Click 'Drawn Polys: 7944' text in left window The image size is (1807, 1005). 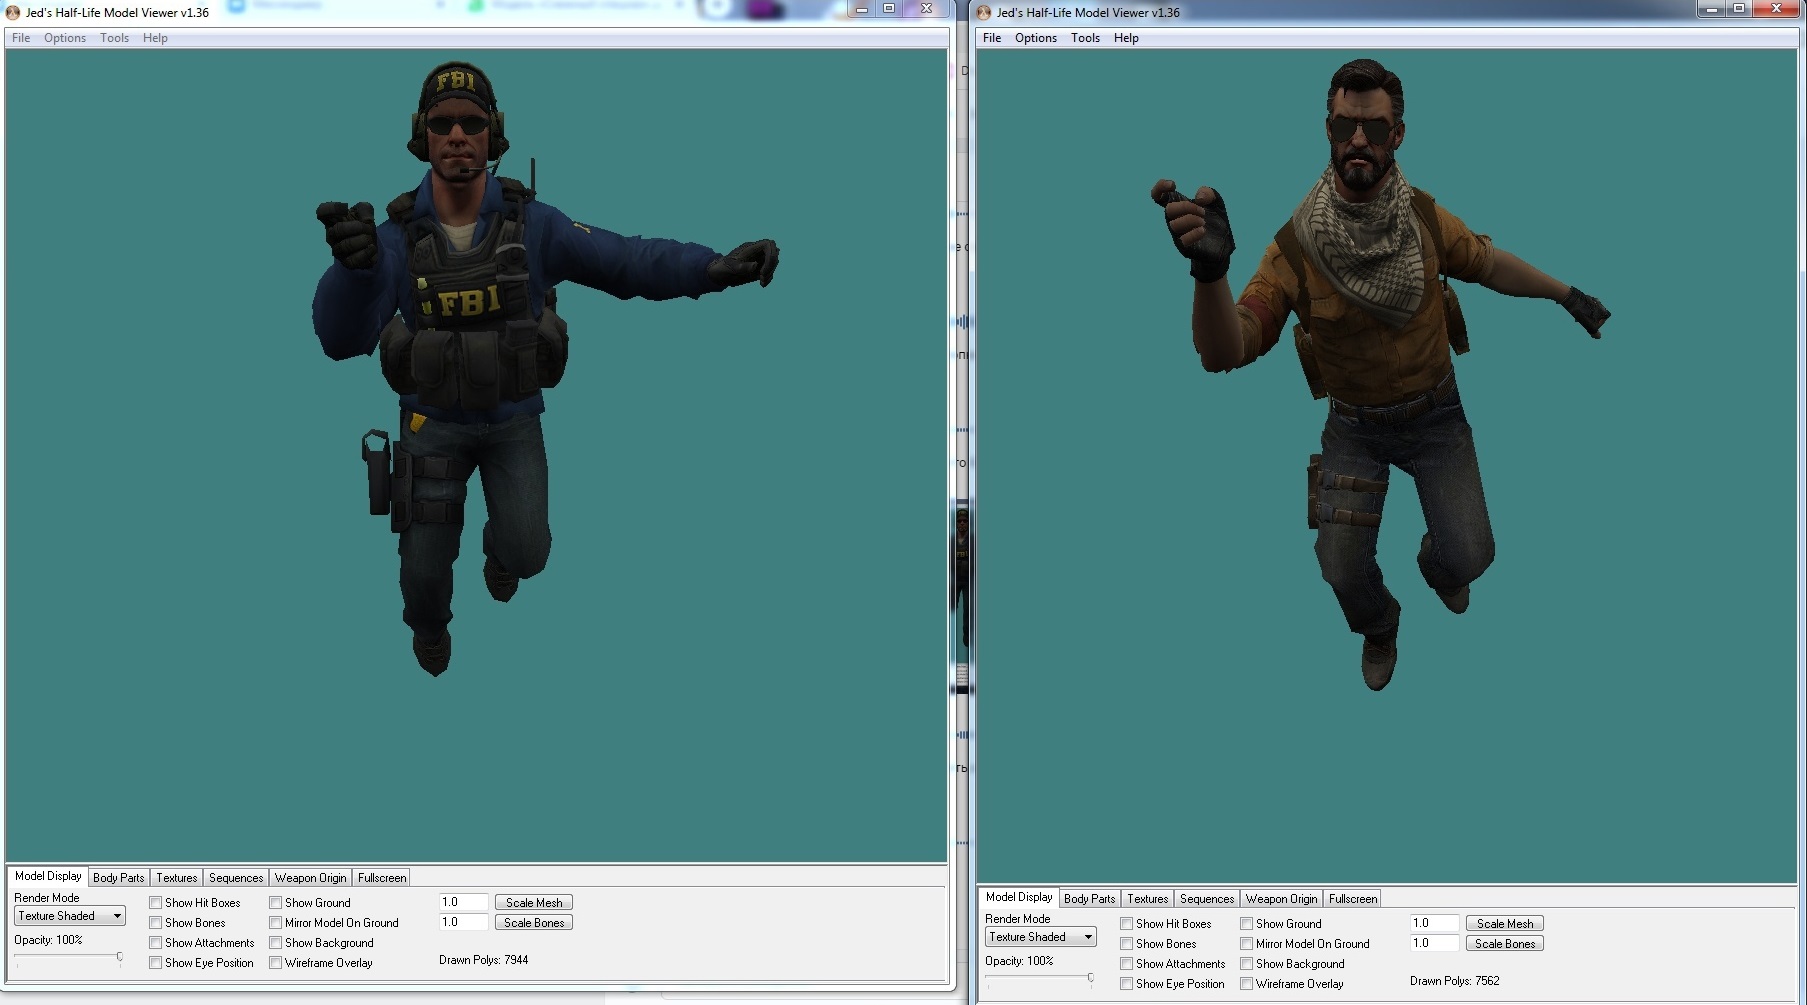tap(484, 960)
